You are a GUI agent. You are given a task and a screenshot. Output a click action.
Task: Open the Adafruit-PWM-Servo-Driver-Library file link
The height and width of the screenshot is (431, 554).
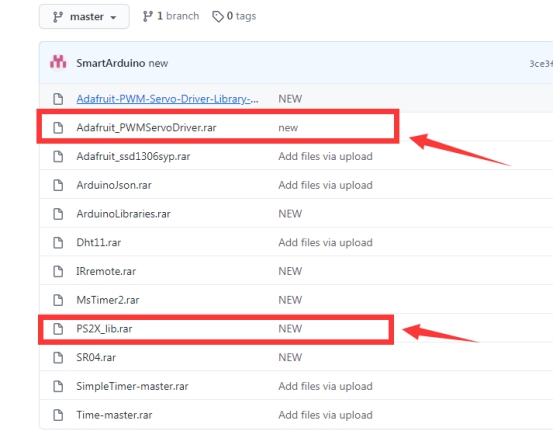(x=167, y=99)
